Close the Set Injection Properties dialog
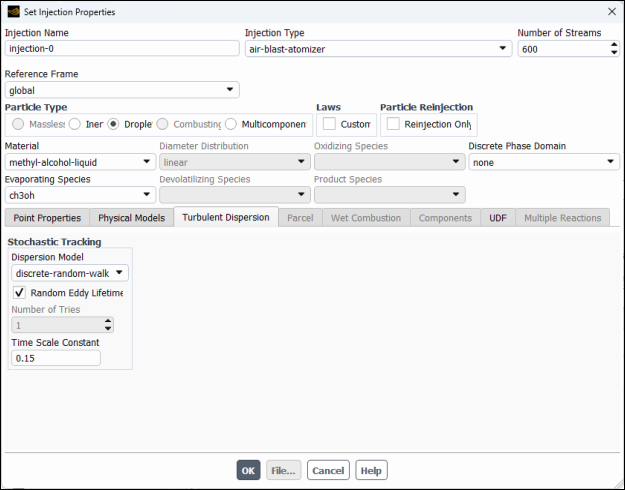 pyautogui.click(x=611, y=12)
